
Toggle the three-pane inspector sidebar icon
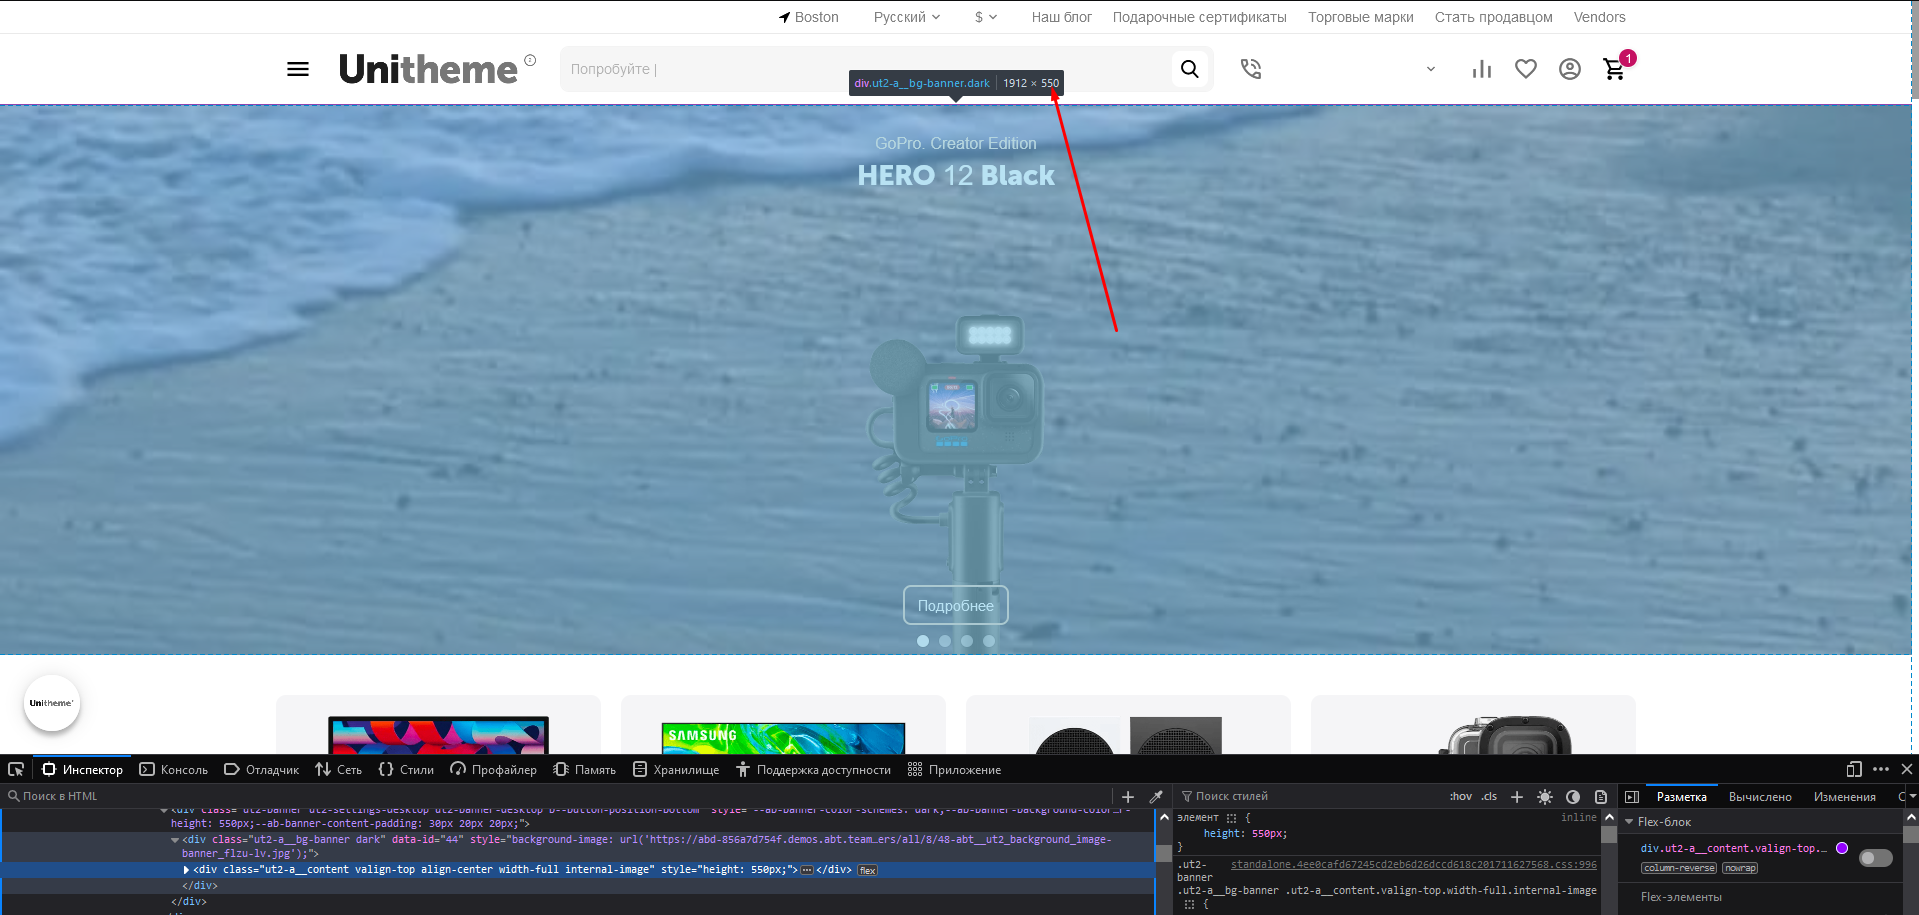click(1632, 797)
